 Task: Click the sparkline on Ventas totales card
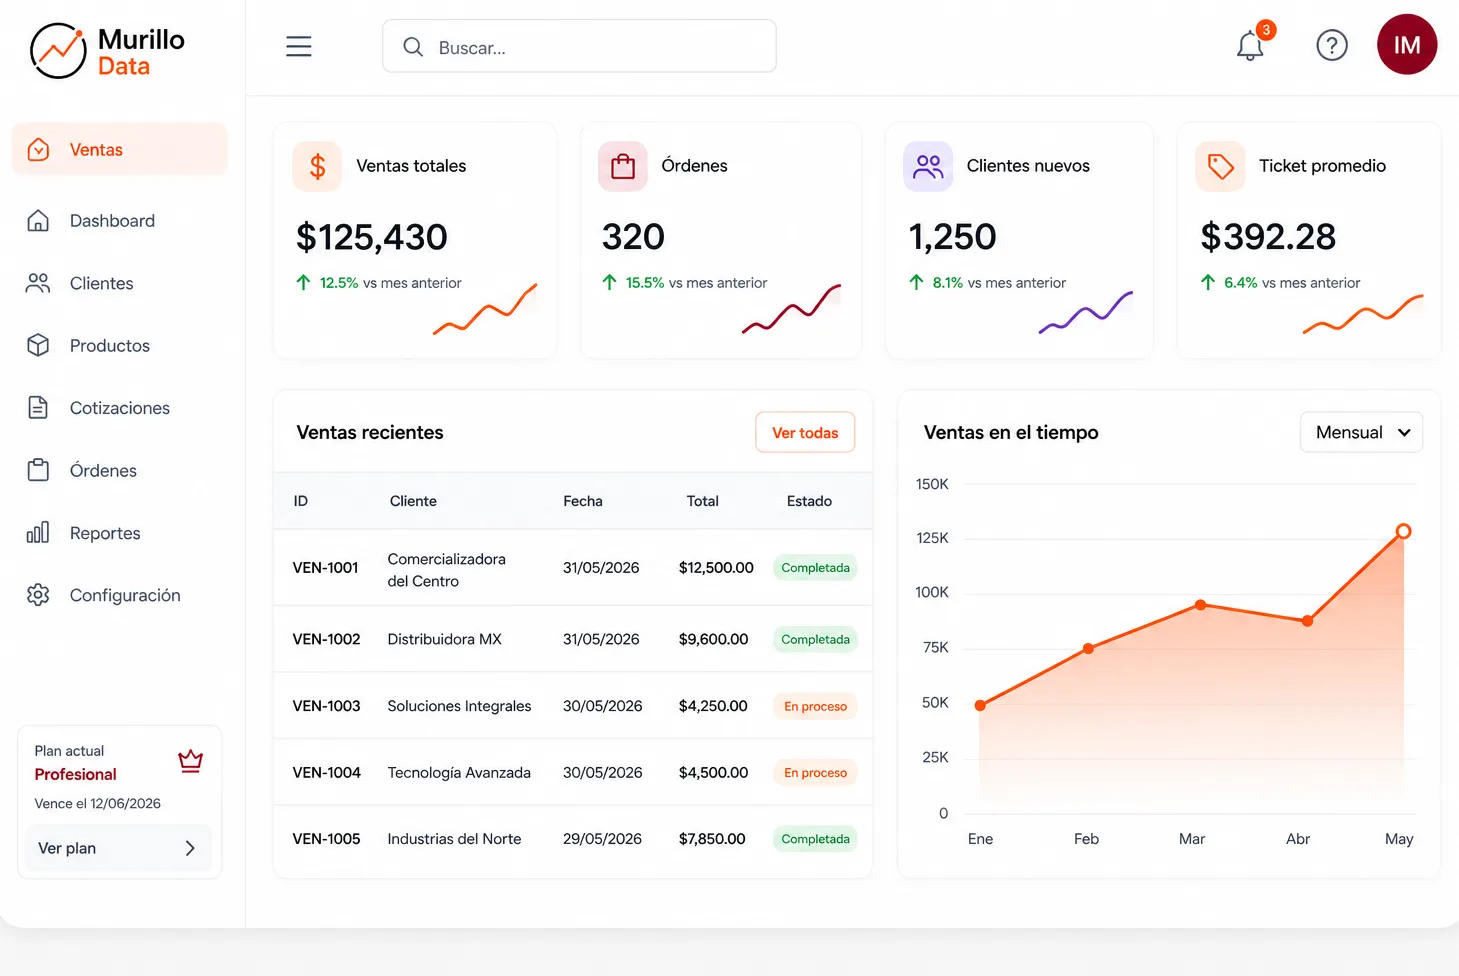click(x=485, y=309)
